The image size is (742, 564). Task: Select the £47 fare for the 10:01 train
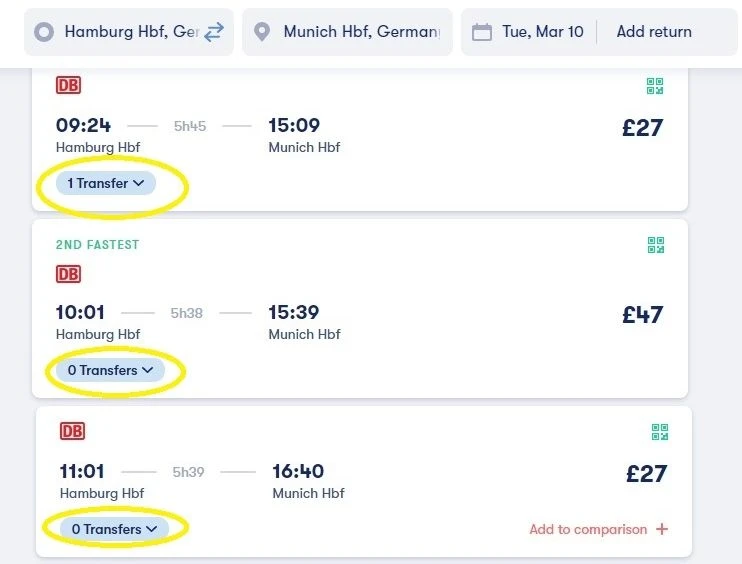[643, 315]
